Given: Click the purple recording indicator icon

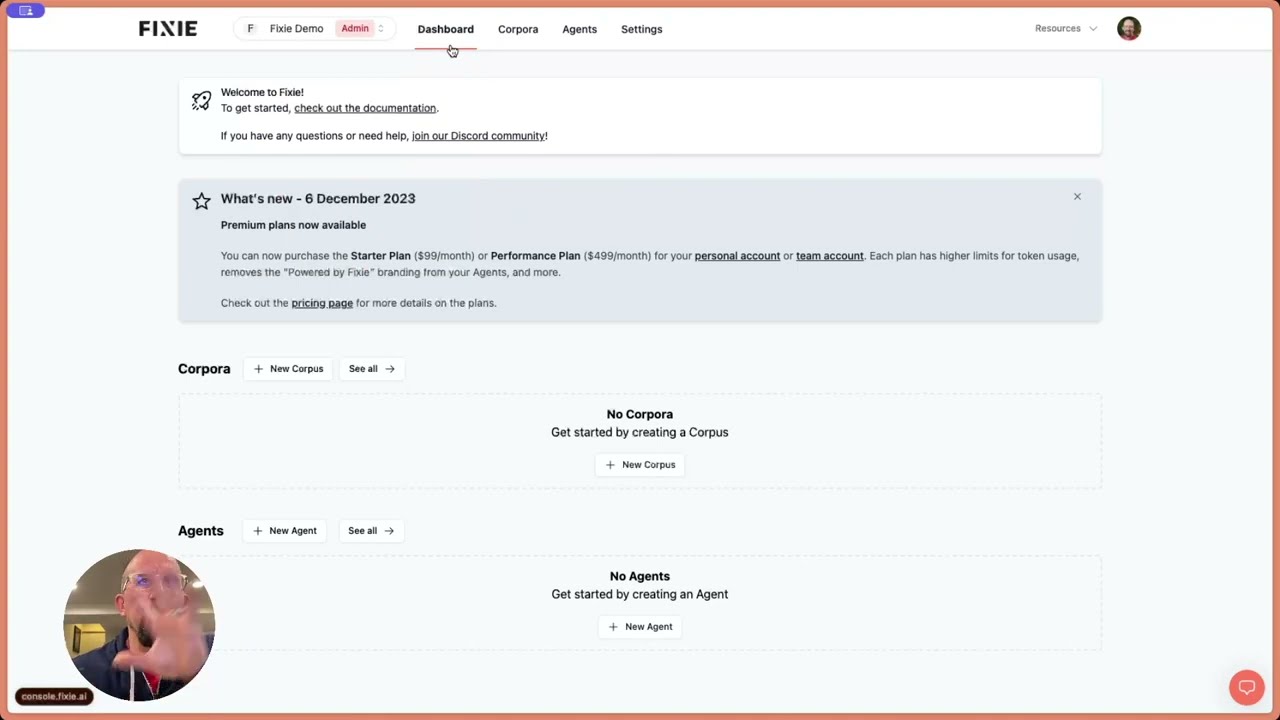Looking at the screenshot, I should click(26, 10).
